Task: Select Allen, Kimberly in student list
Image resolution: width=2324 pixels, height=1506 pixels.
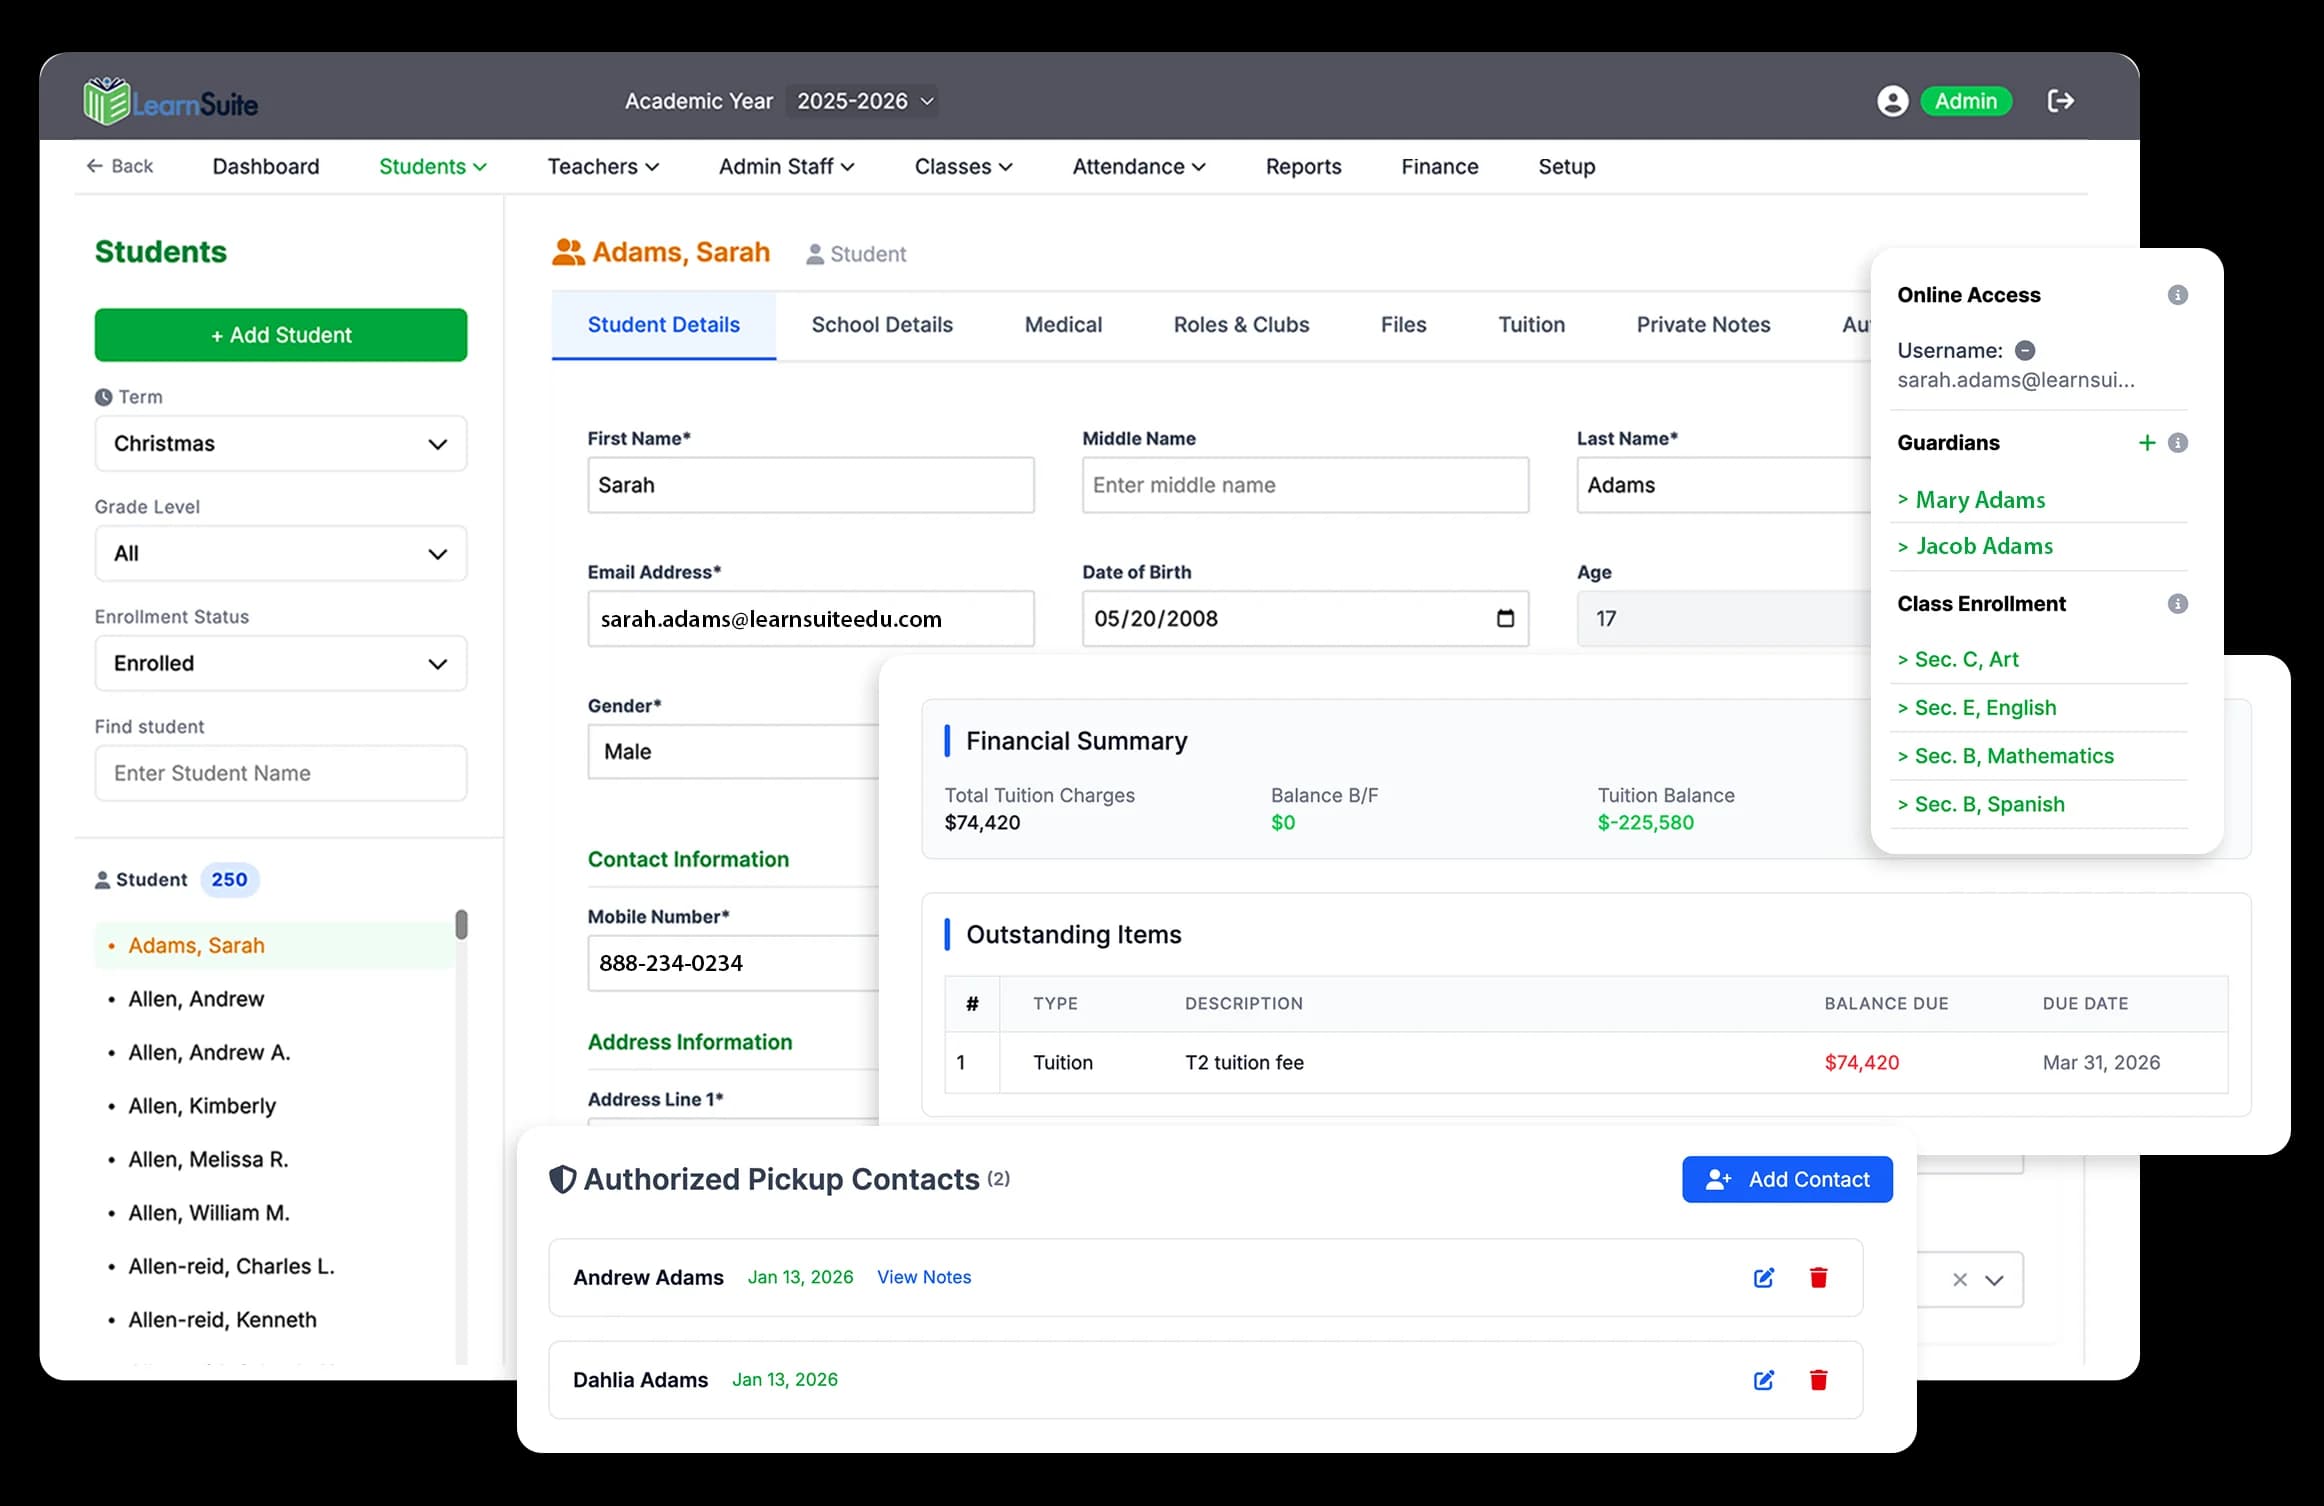Action: click(x=202, y=1106)
